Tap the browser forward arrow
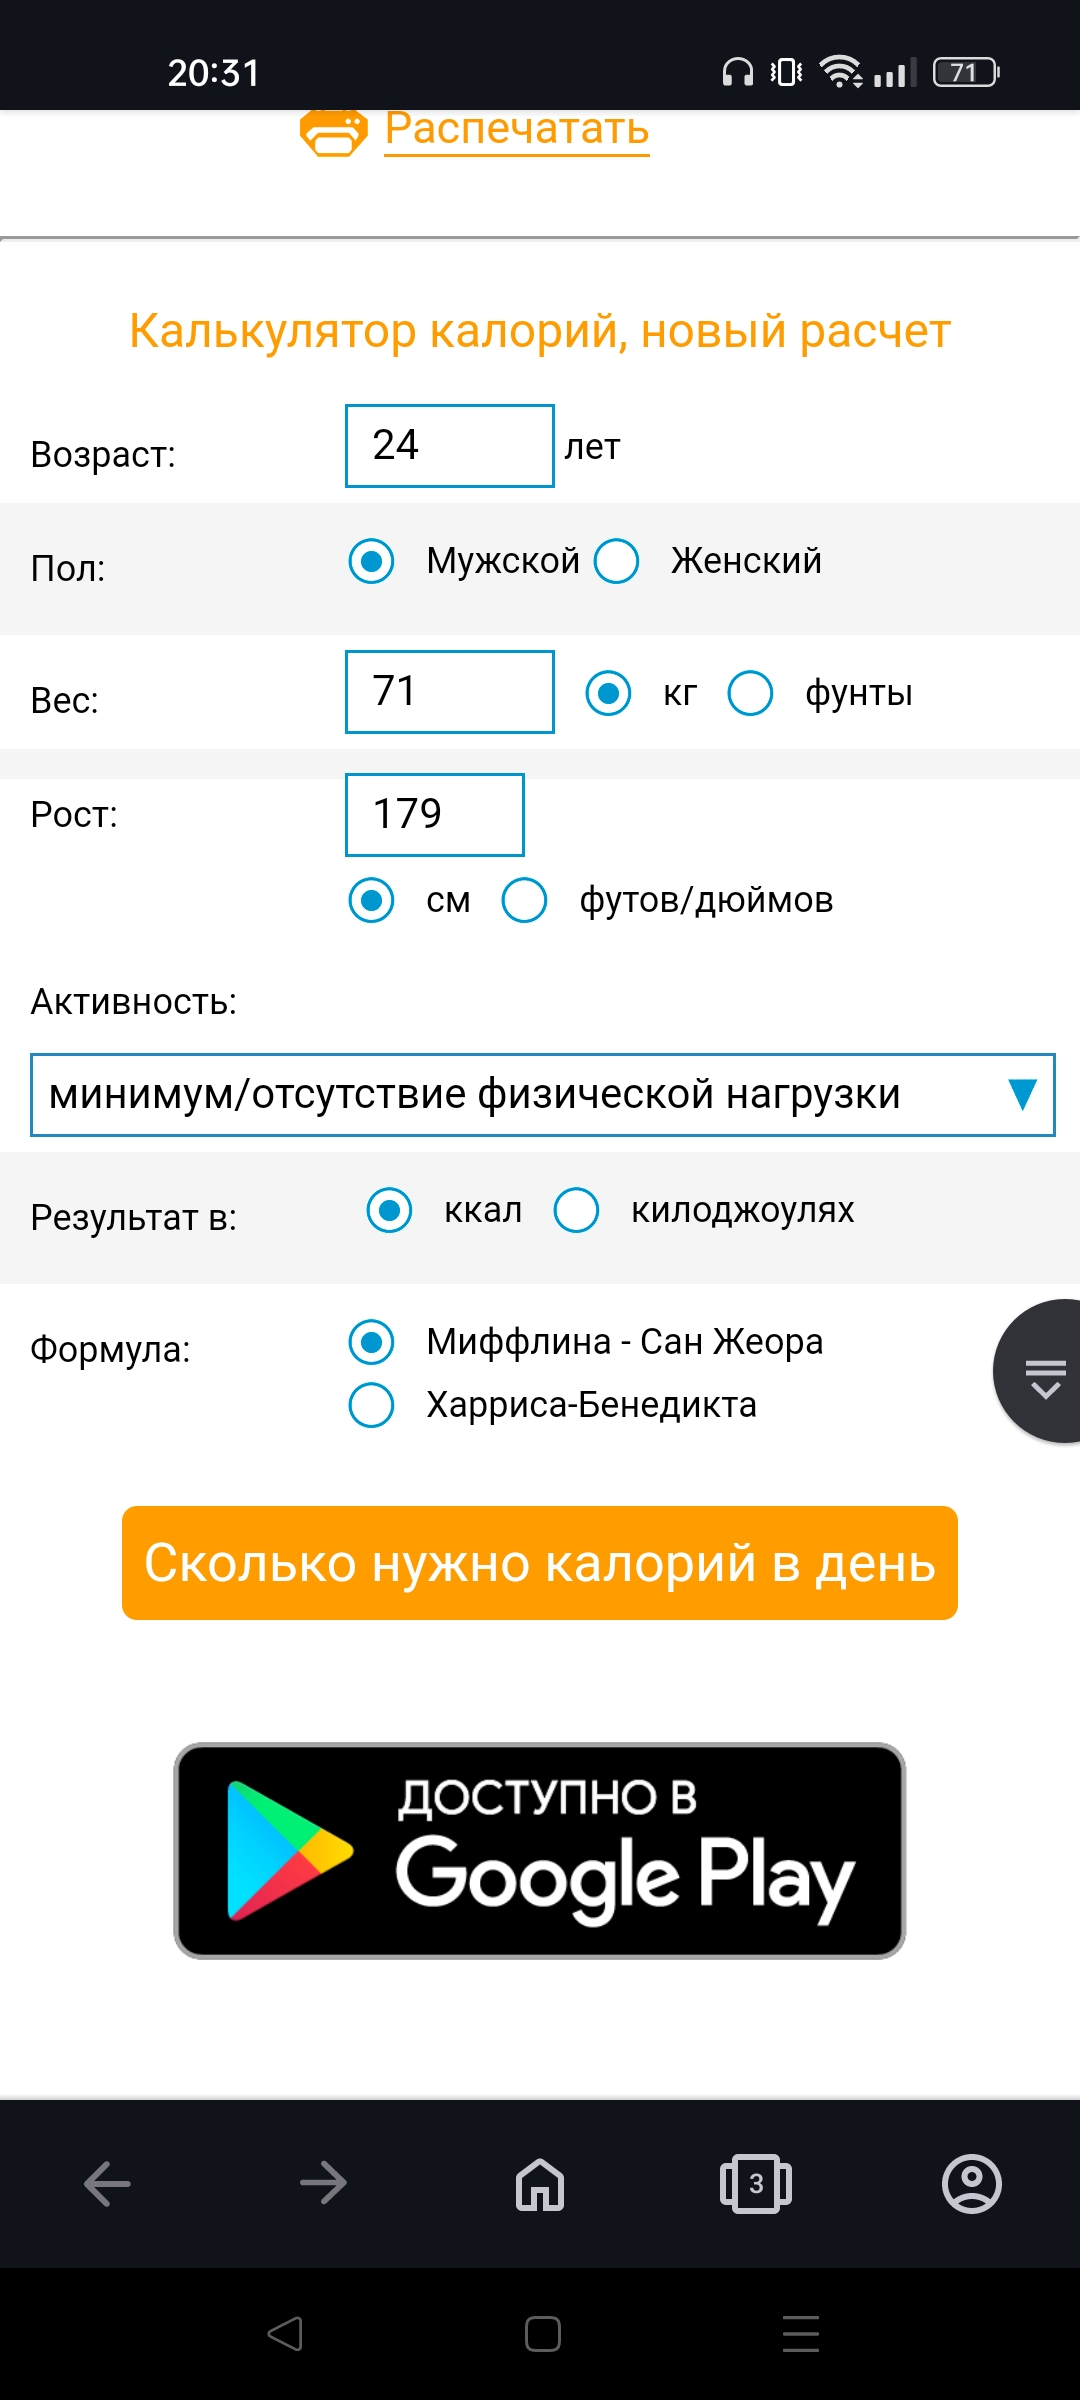 tap(323, 2182)
